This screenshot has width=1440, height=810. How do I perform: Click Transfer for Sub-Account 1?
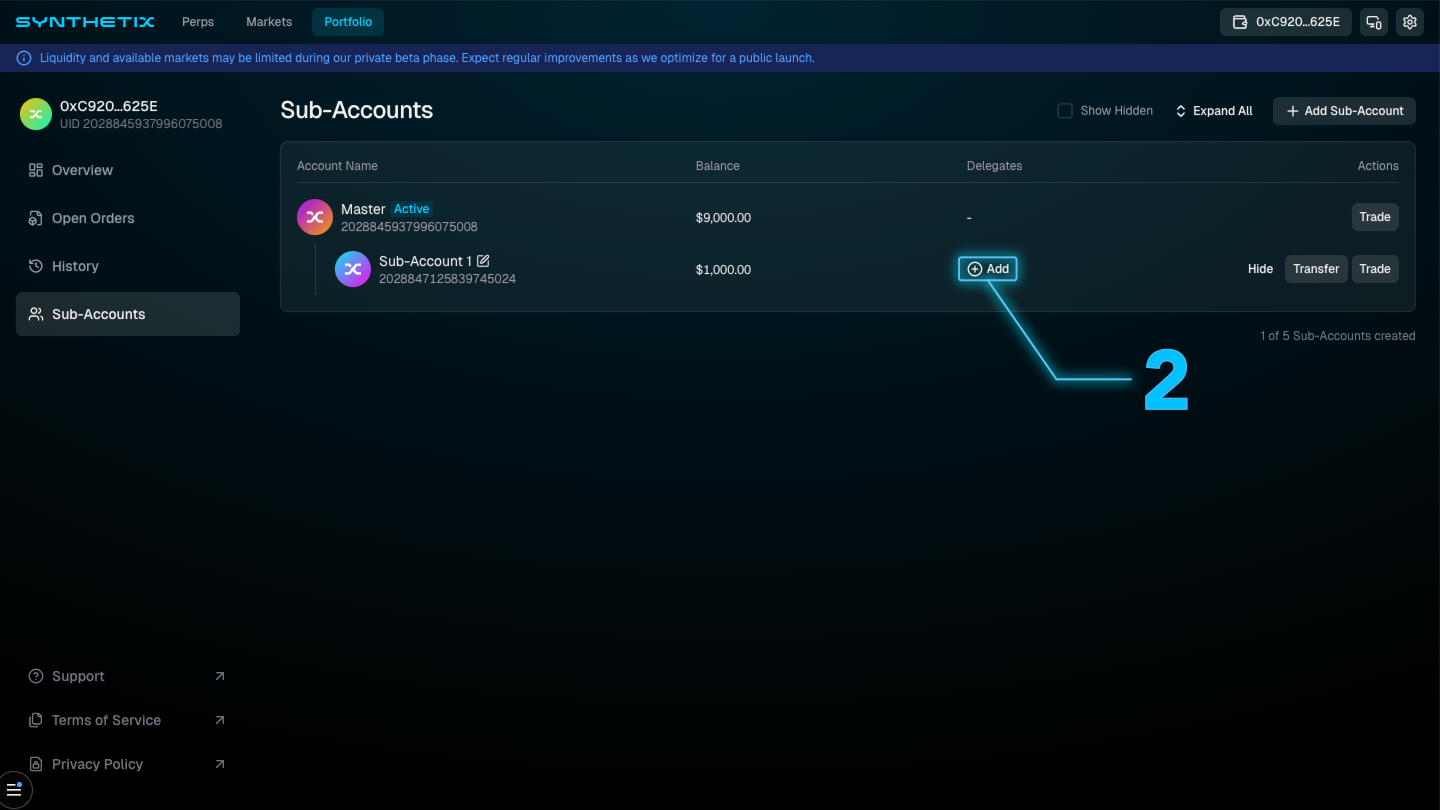click(x=1316, y=268)
